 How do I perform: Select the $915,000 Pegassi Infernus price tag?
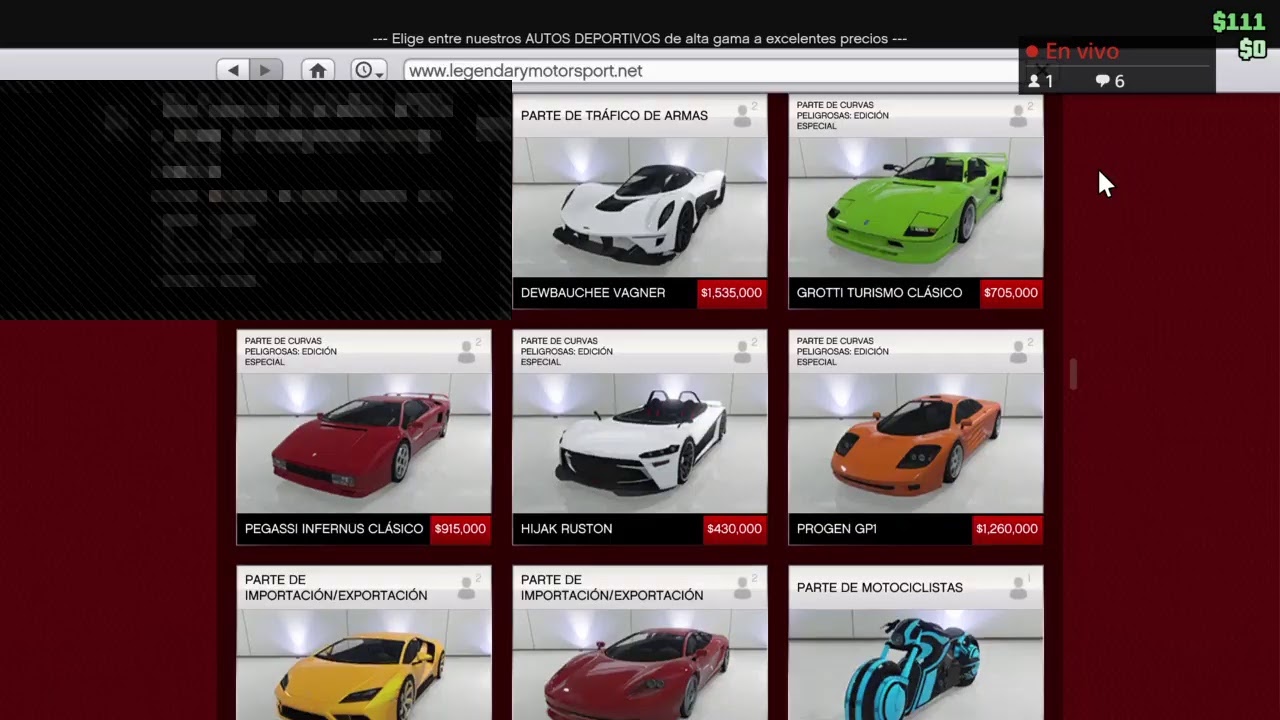click(460, 529)
